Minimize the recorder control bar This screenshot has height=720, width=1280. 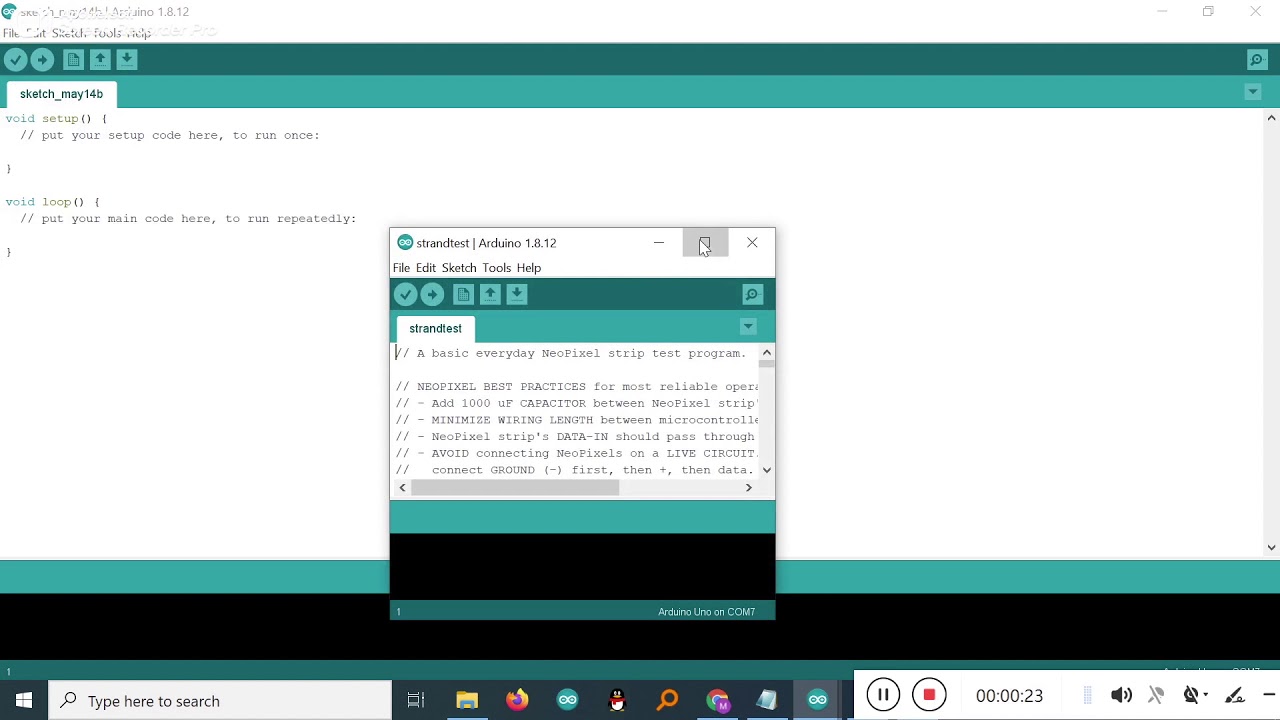pyautogui.click(x=1269, y=695)
